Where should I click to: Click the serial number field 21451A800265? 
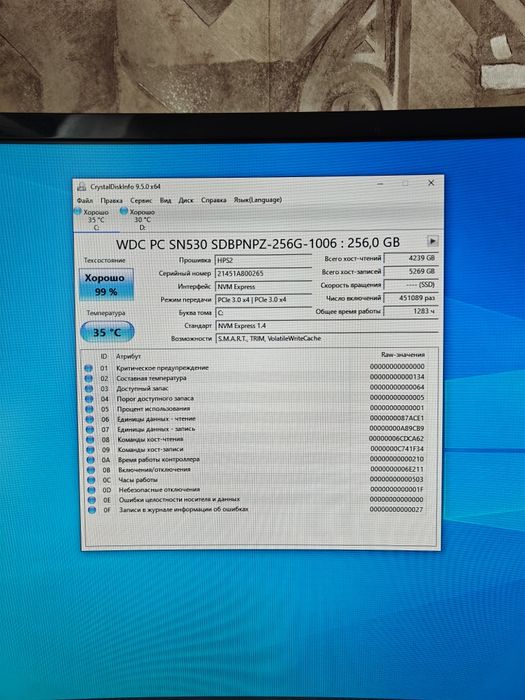263,273
